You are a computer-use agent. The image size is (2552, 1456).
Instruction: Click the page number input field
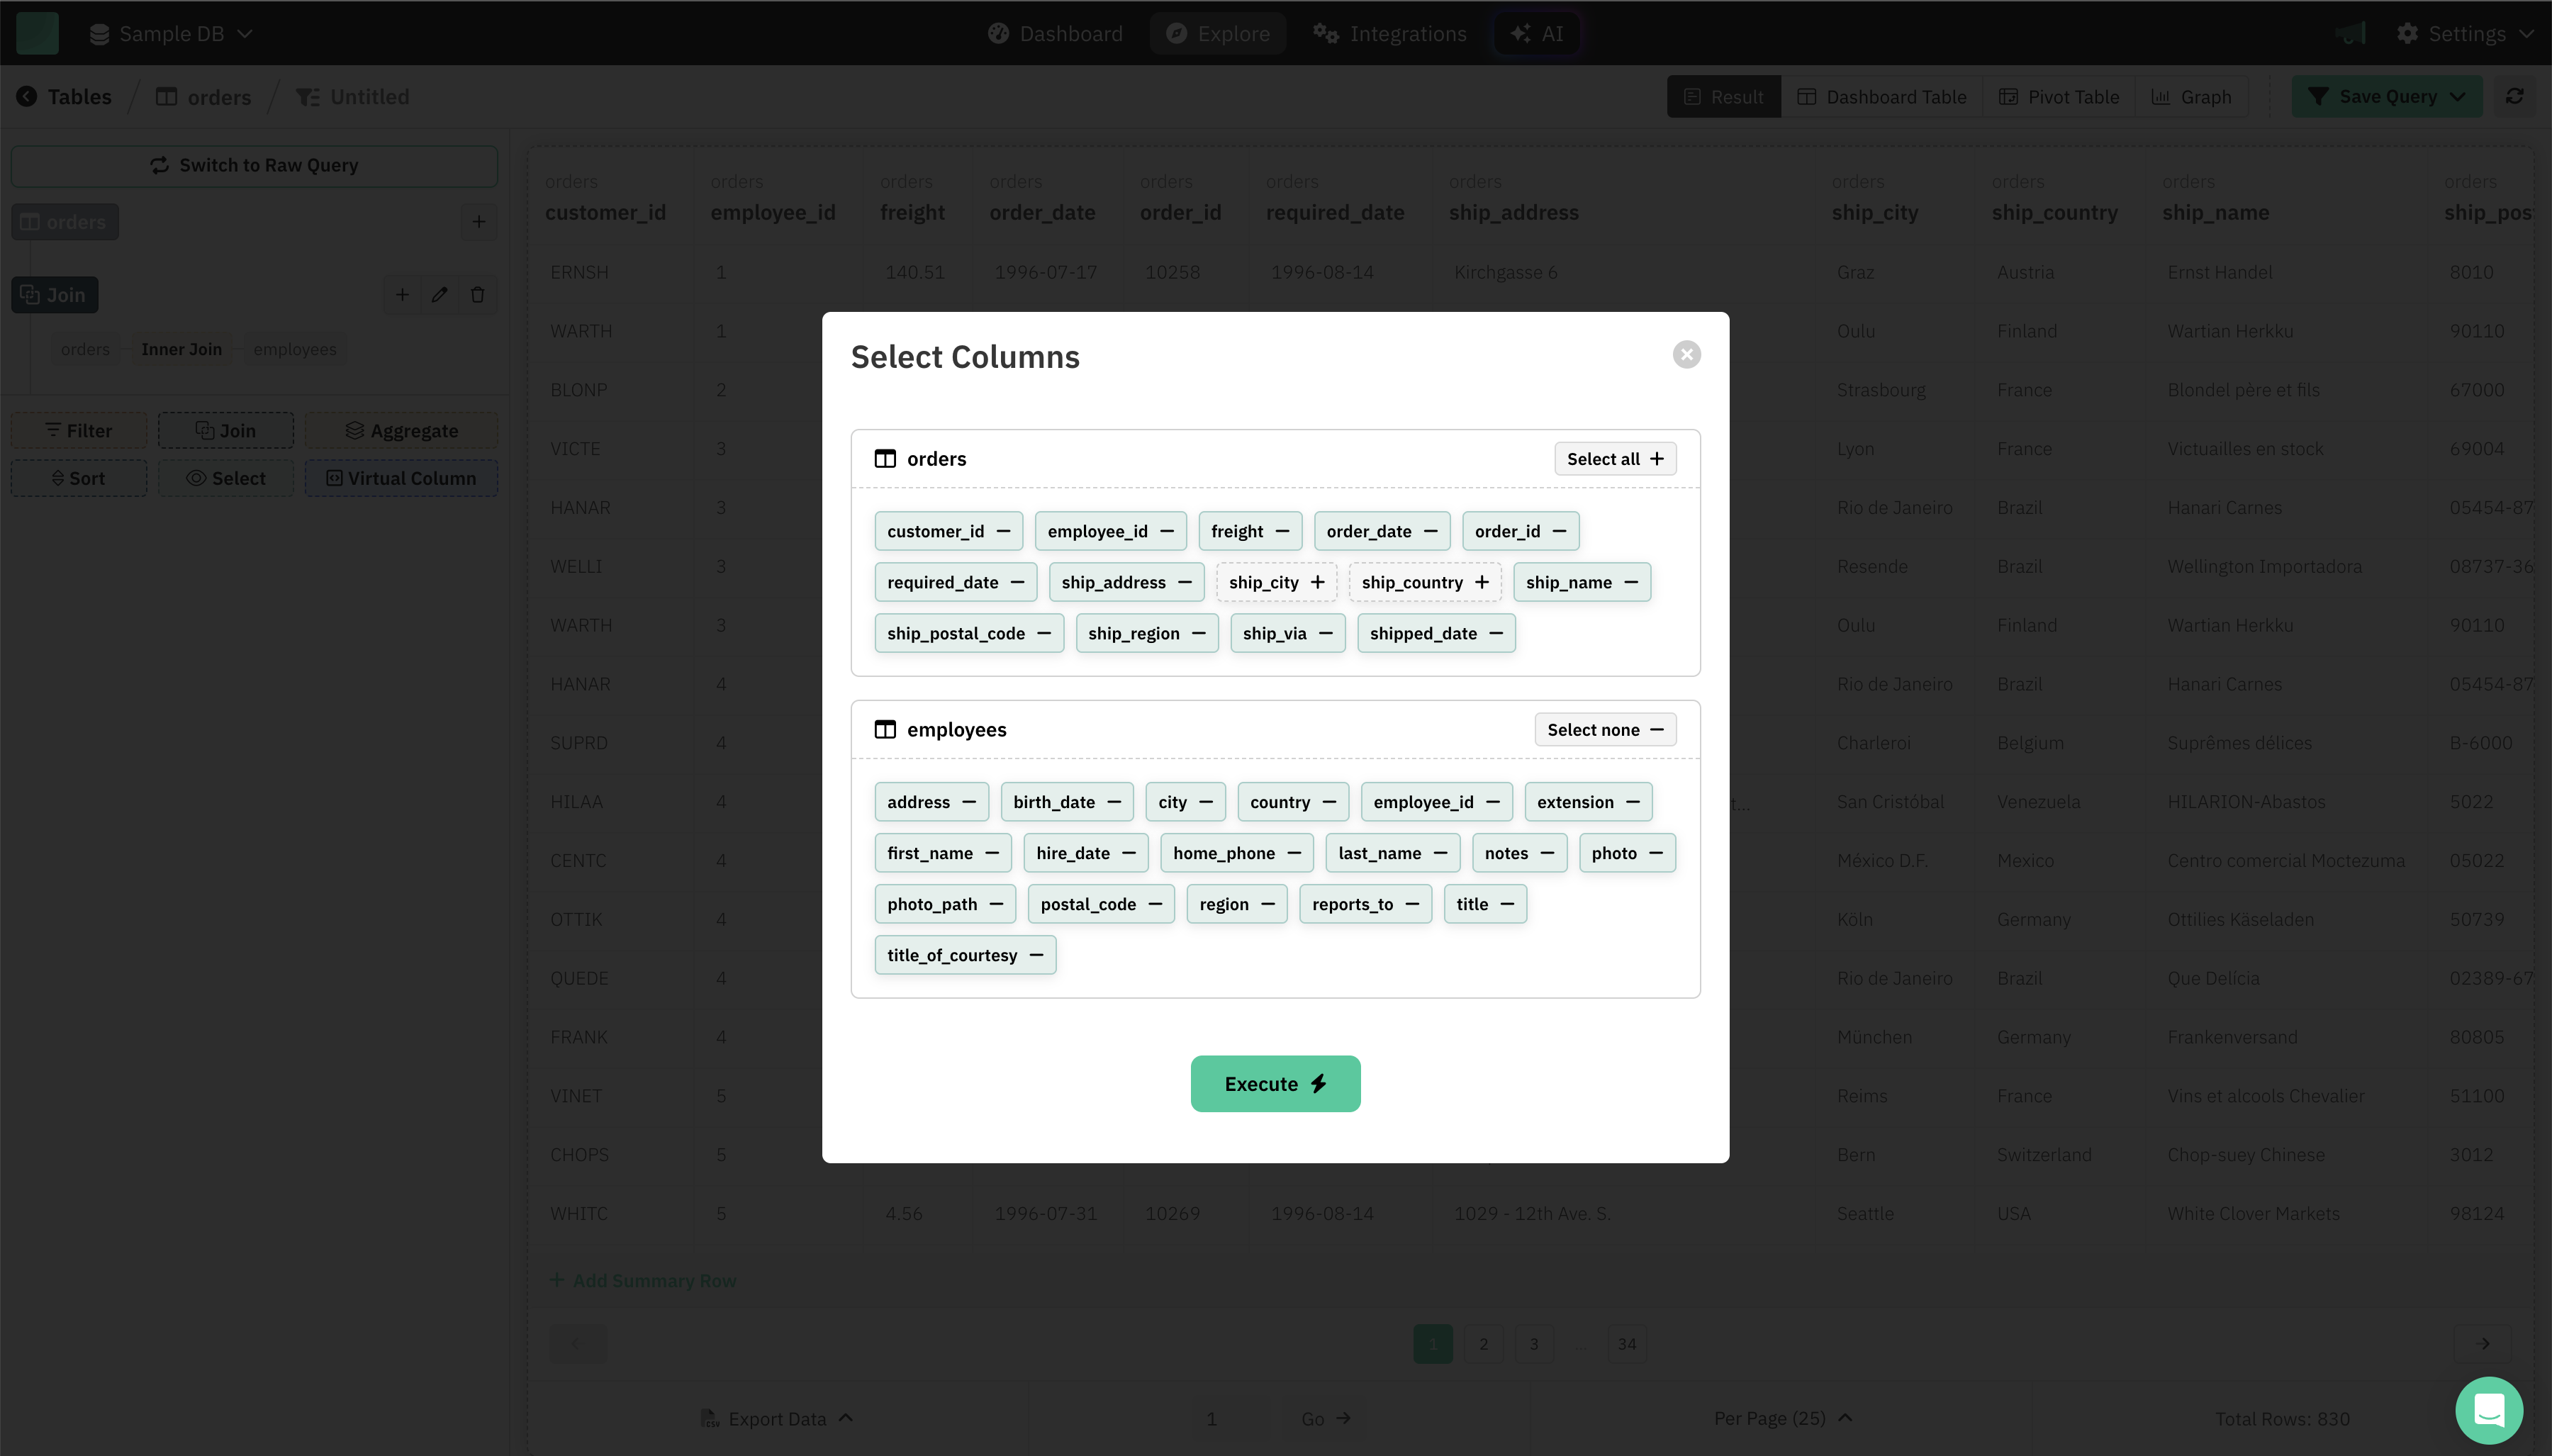(x=1211, y=1419)
